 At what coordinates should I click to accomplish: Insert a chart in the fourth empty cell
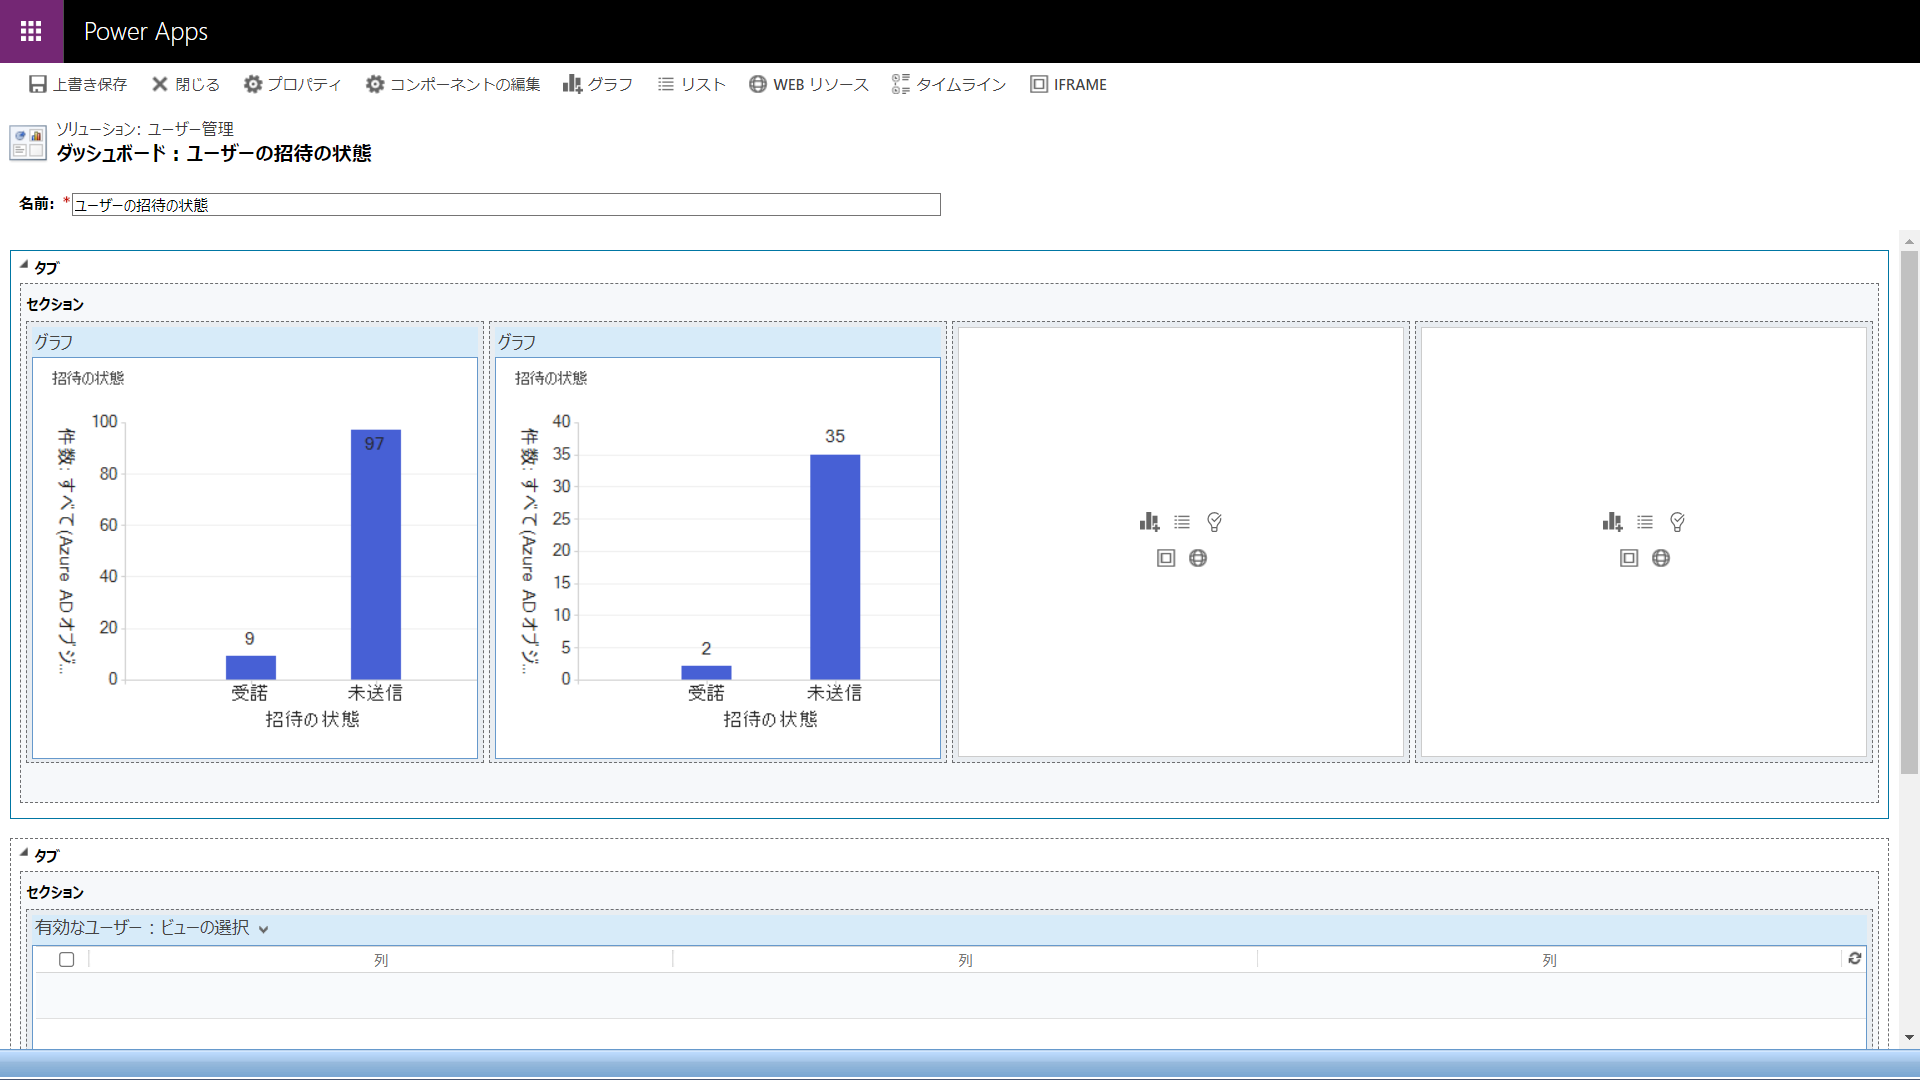pyautogui.click(x=1612, y=522)
